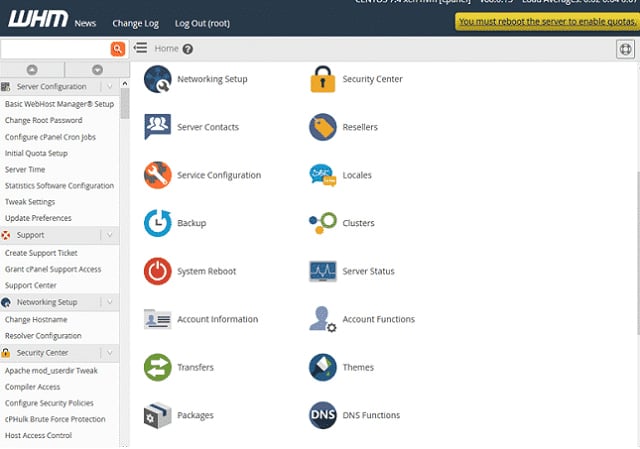
Task: Open the Server Status monitor icon
Action: pos(322,271)
